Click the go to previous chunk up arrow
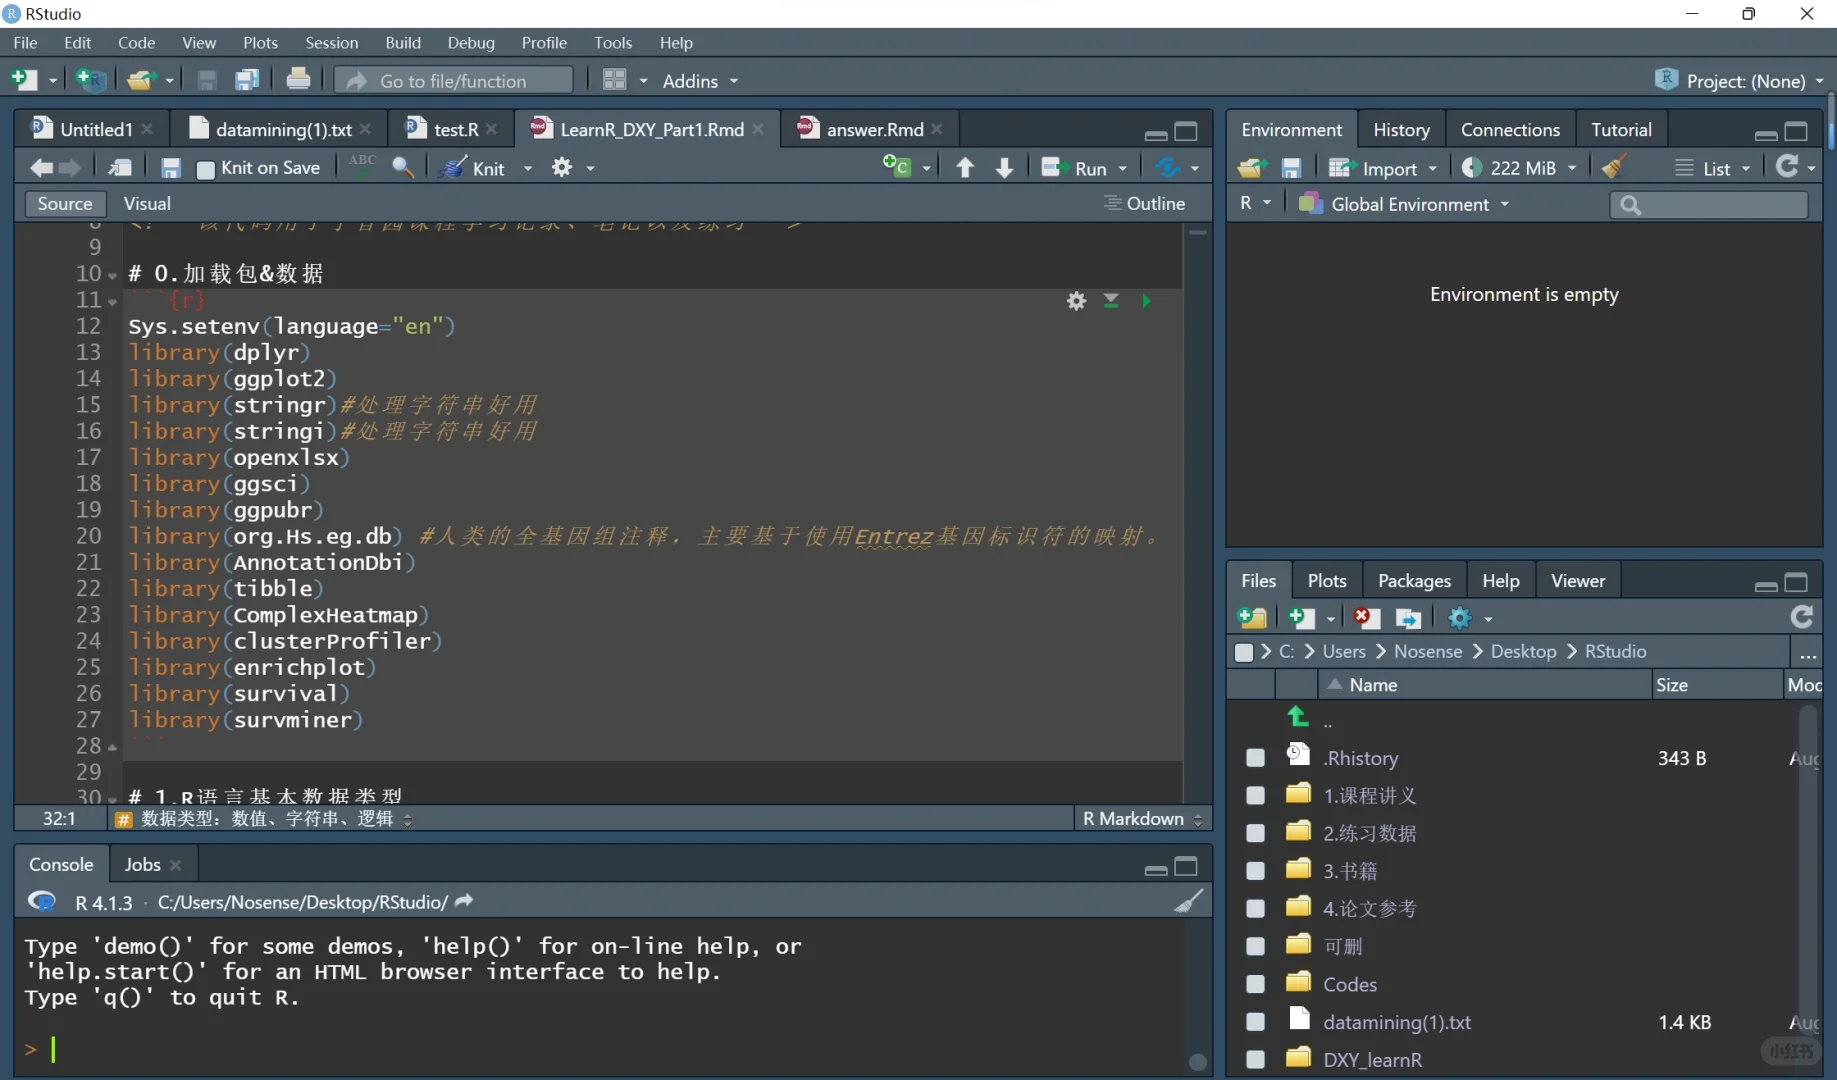The height and width of the screenshot is (1080, 1837). pos(965,168)
